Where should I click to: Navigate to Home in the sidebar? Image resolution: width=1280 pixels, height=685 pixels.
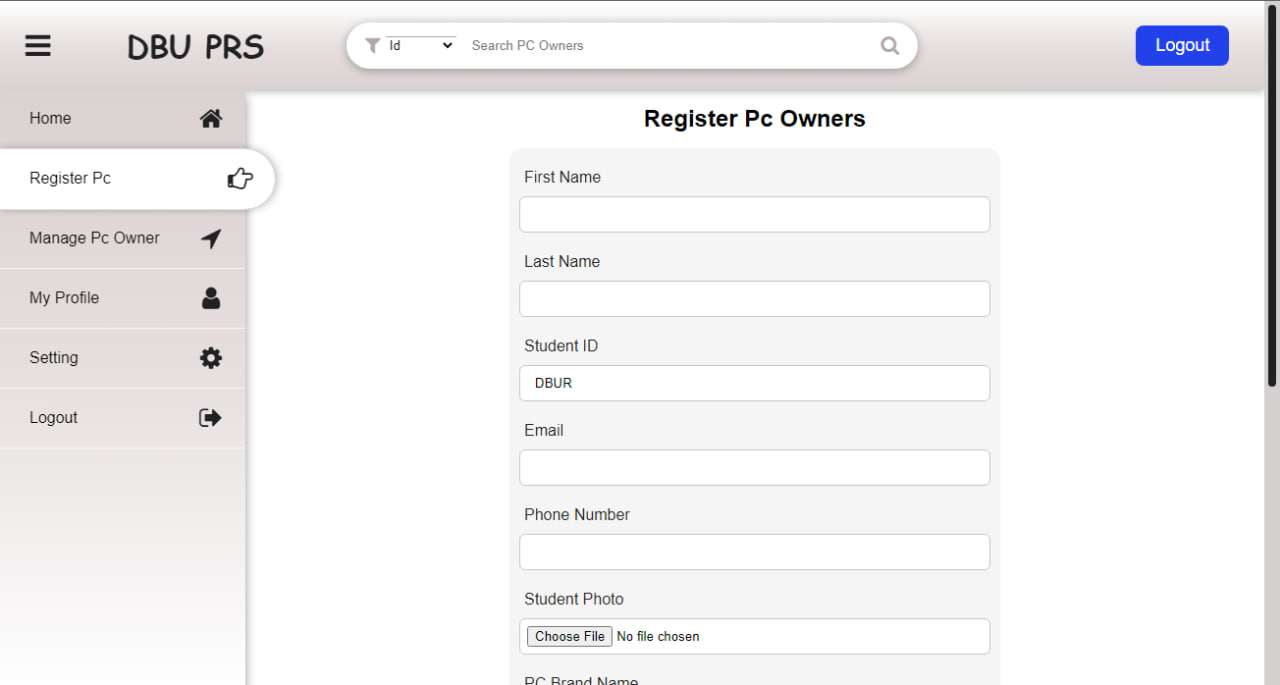point(50,118)
